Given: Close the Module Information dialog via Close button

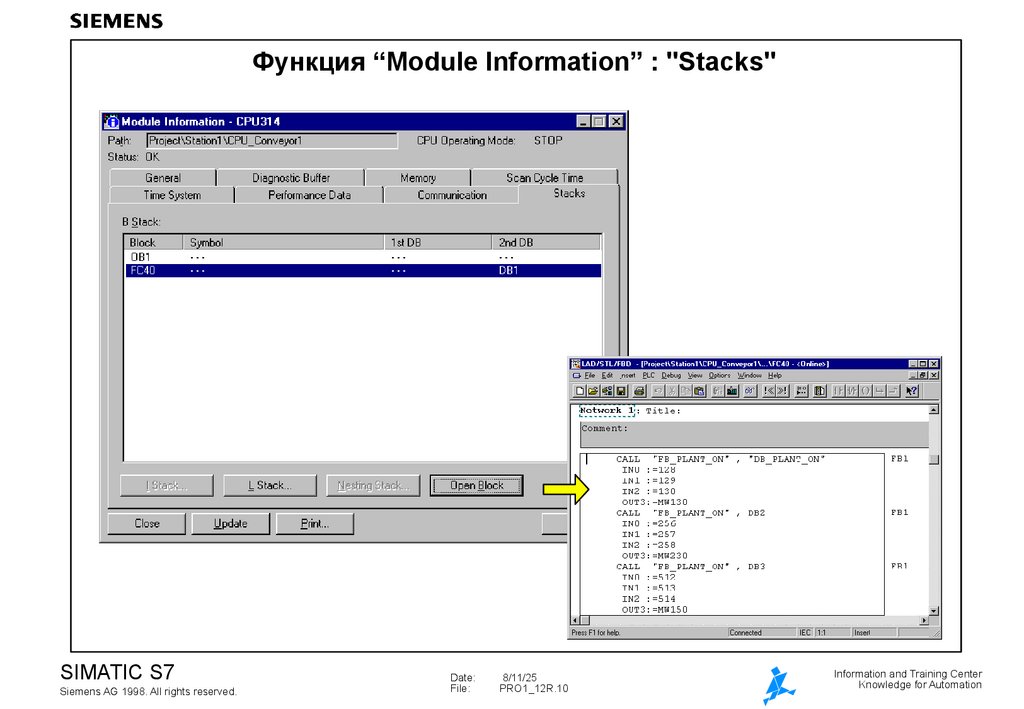Looking at the screenshot, I should tap(147, 523).
